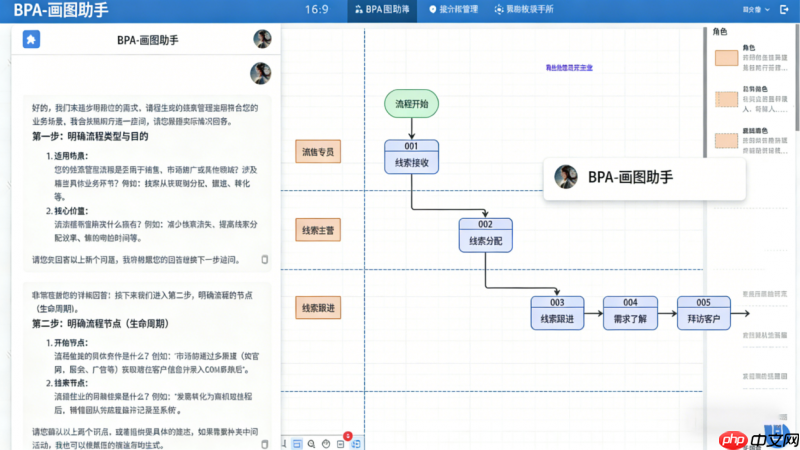Open the second top navigation tab with pin icon
Image resolution: width=800 pixels, height=450 pixels.
coord(453,9)
